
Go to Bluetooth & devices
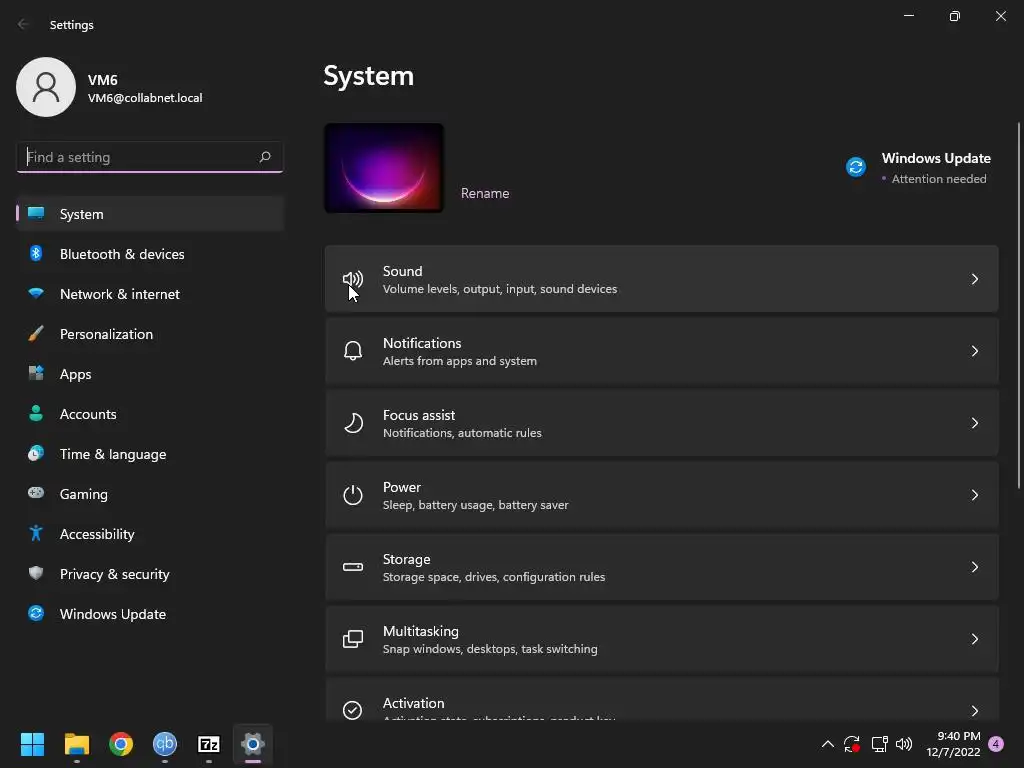pyautogui.click(x=150, y=253)
